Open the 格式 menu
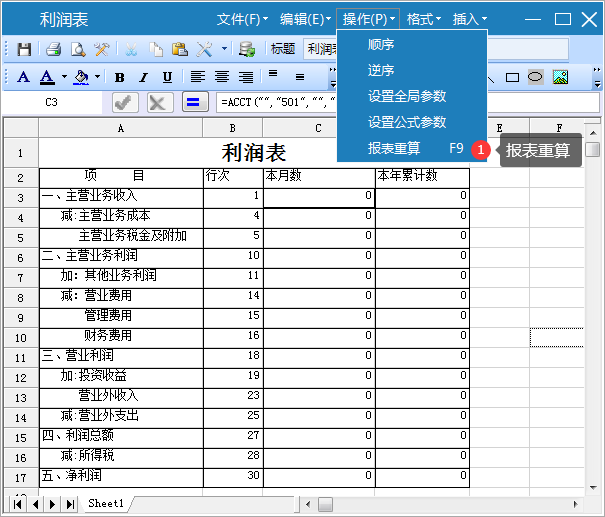 click(424, 19)
